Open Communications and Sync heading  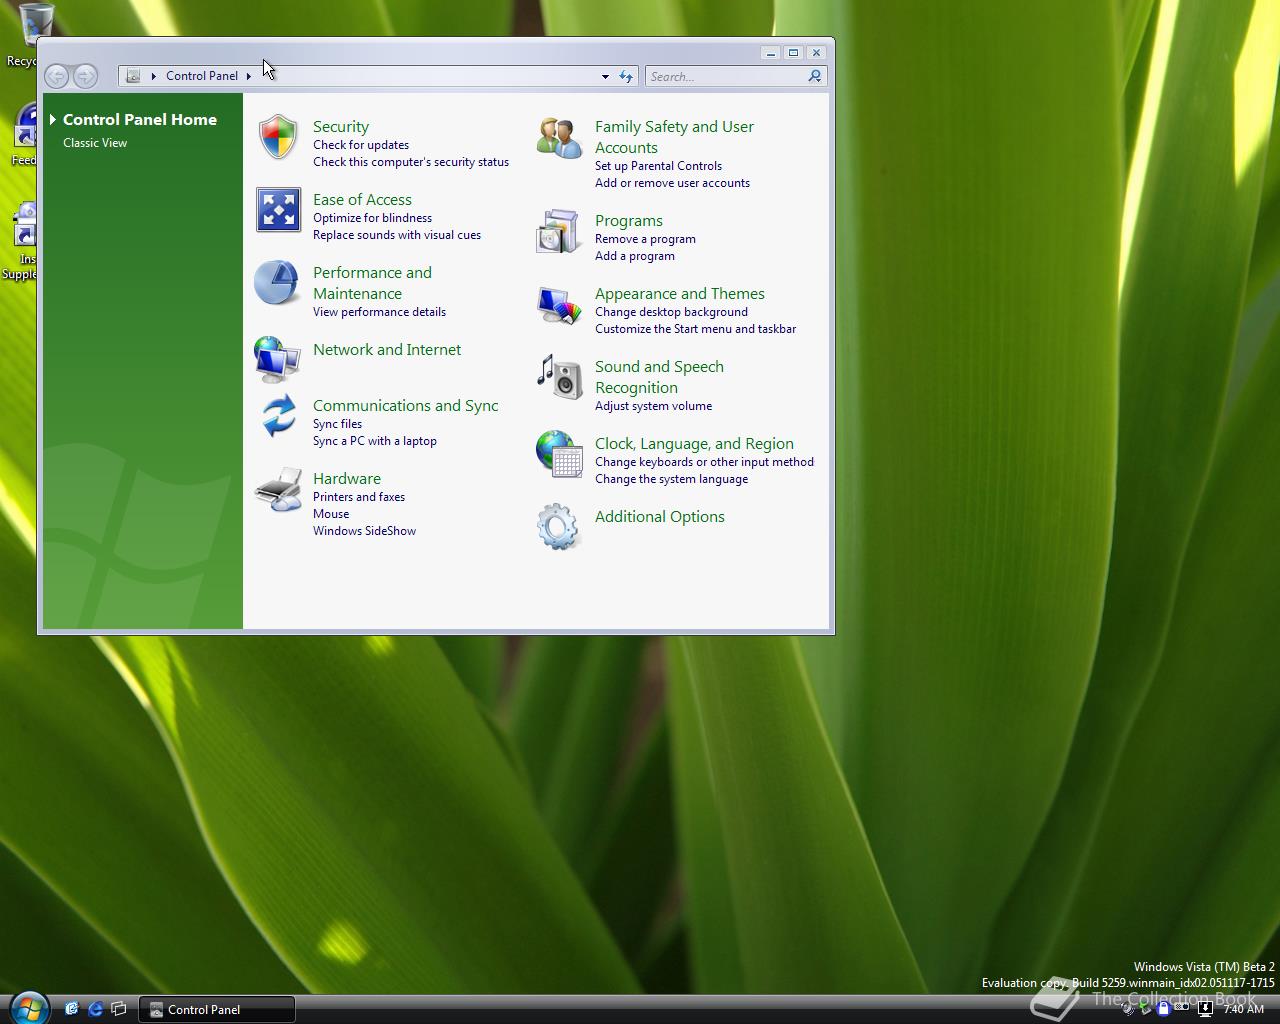405,406
